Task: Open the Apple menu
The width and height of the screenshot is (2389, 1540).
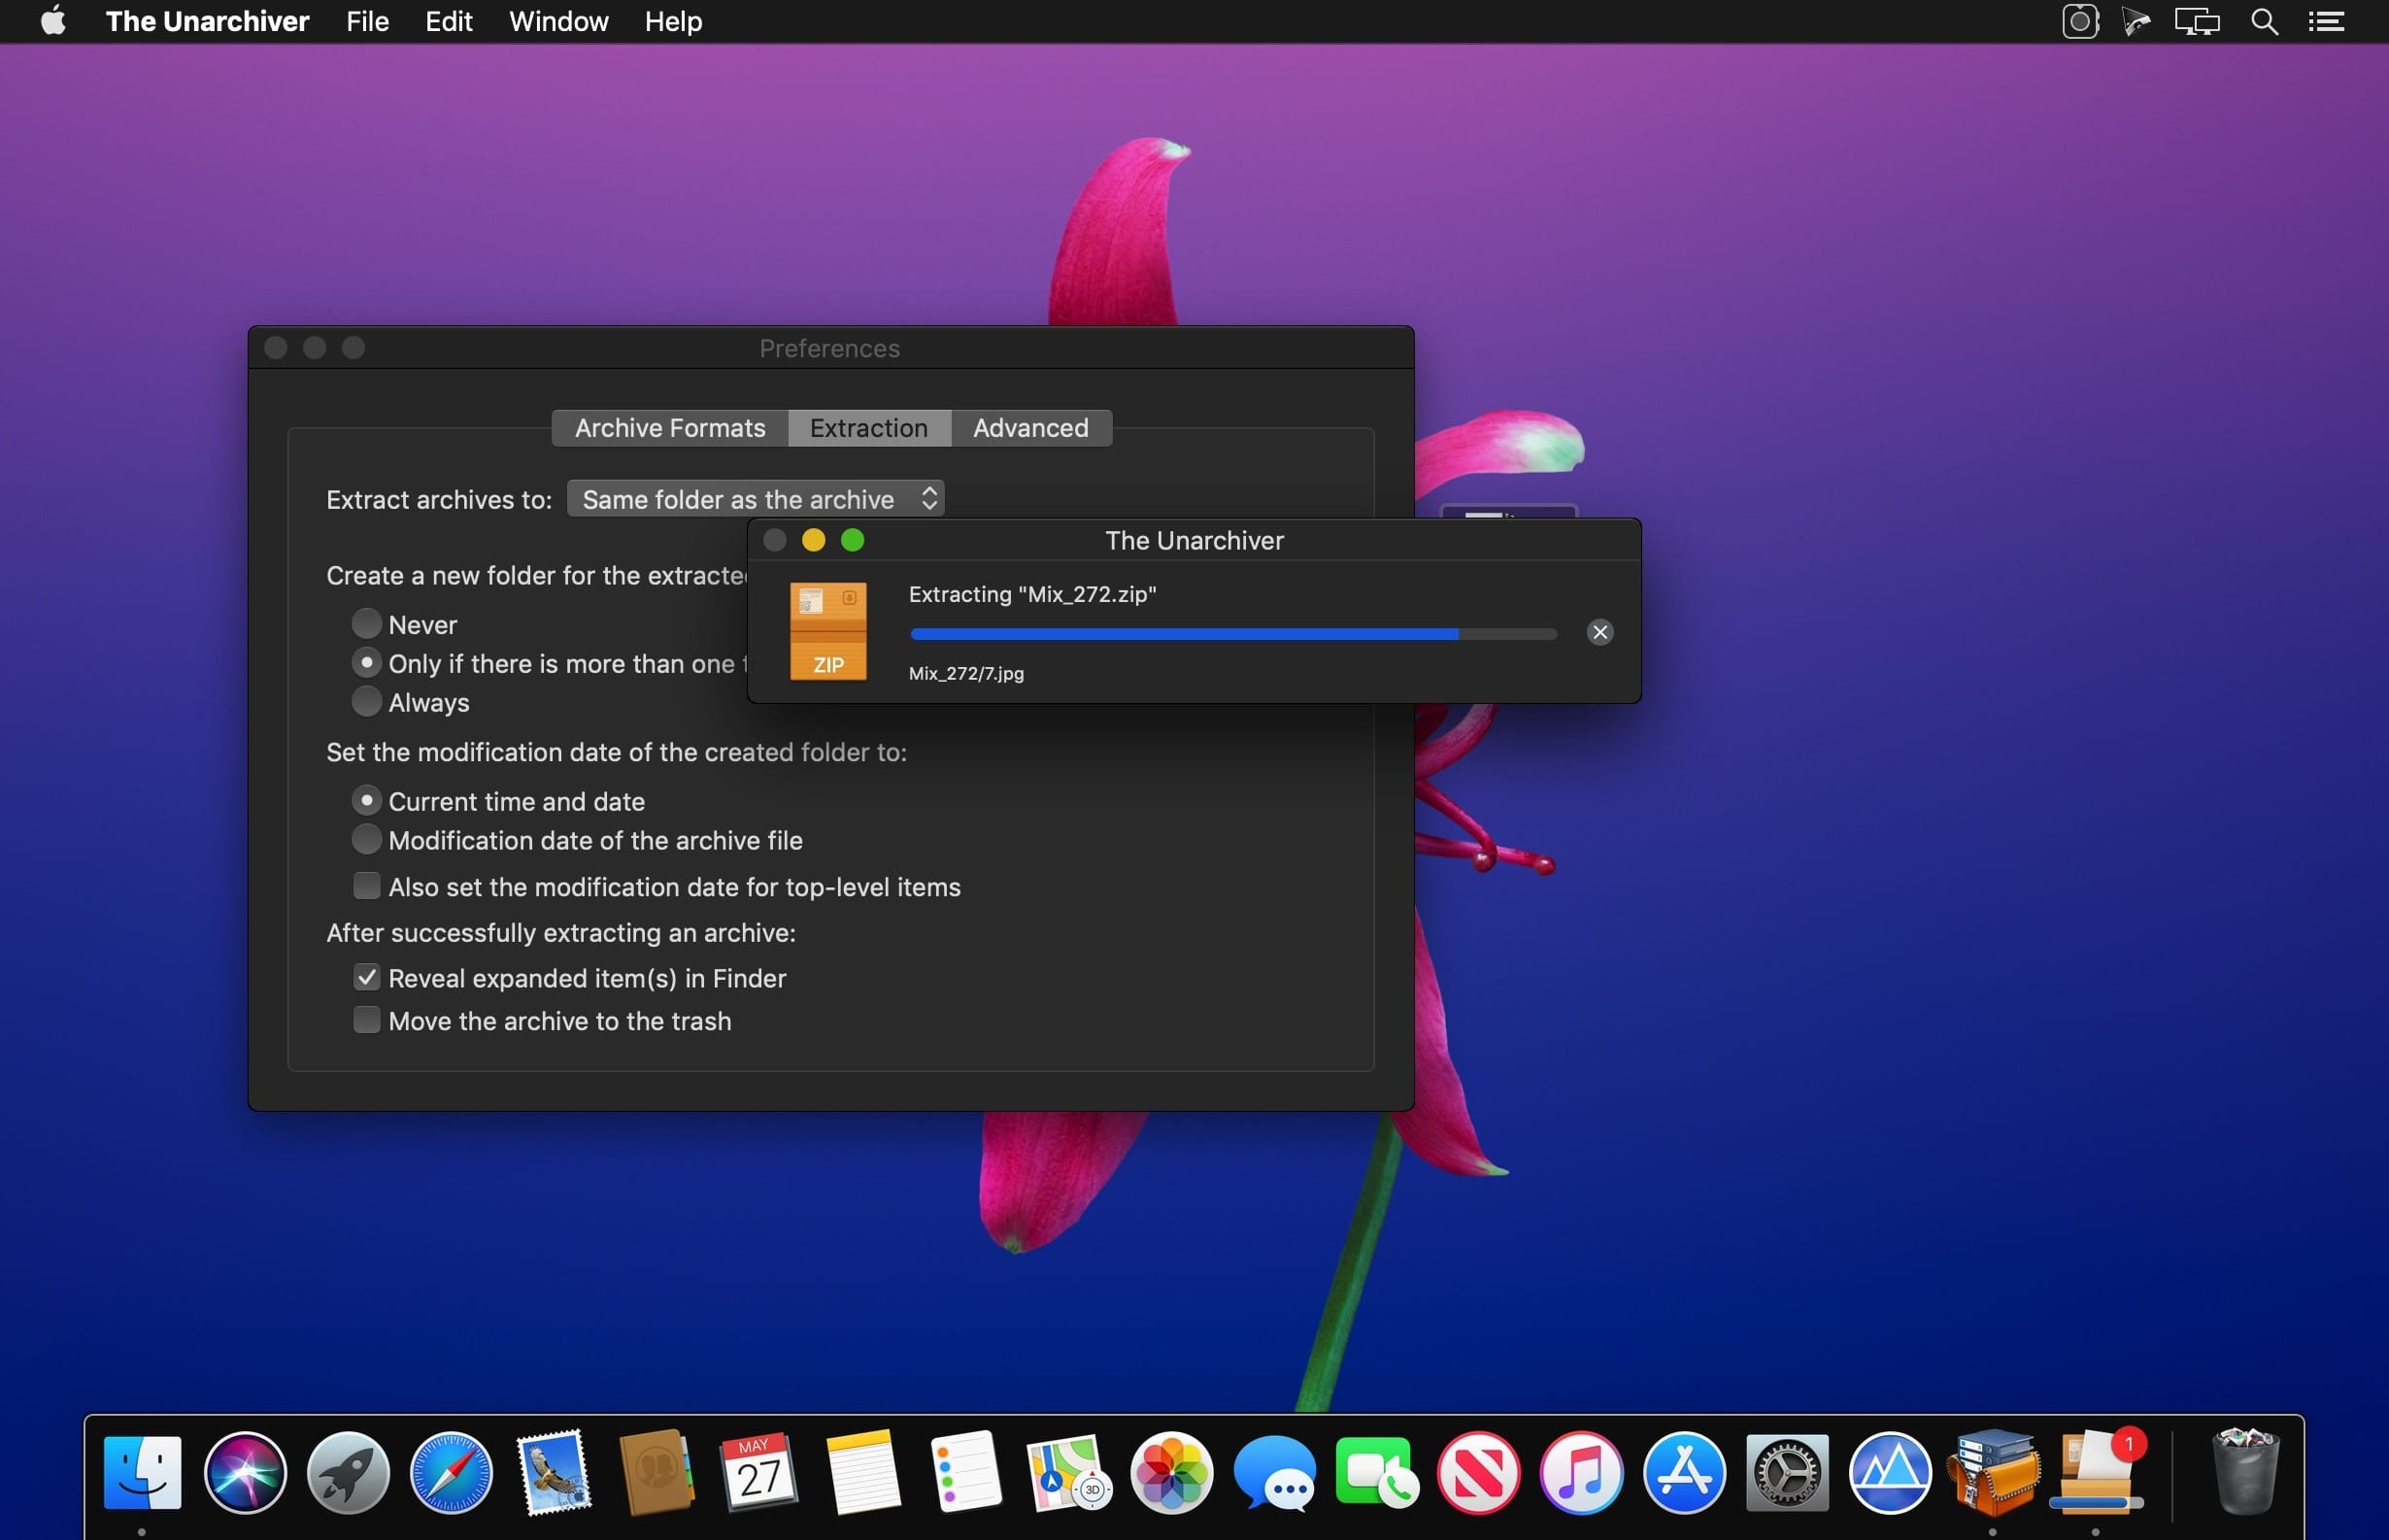Action: click(x=53, y=20)
